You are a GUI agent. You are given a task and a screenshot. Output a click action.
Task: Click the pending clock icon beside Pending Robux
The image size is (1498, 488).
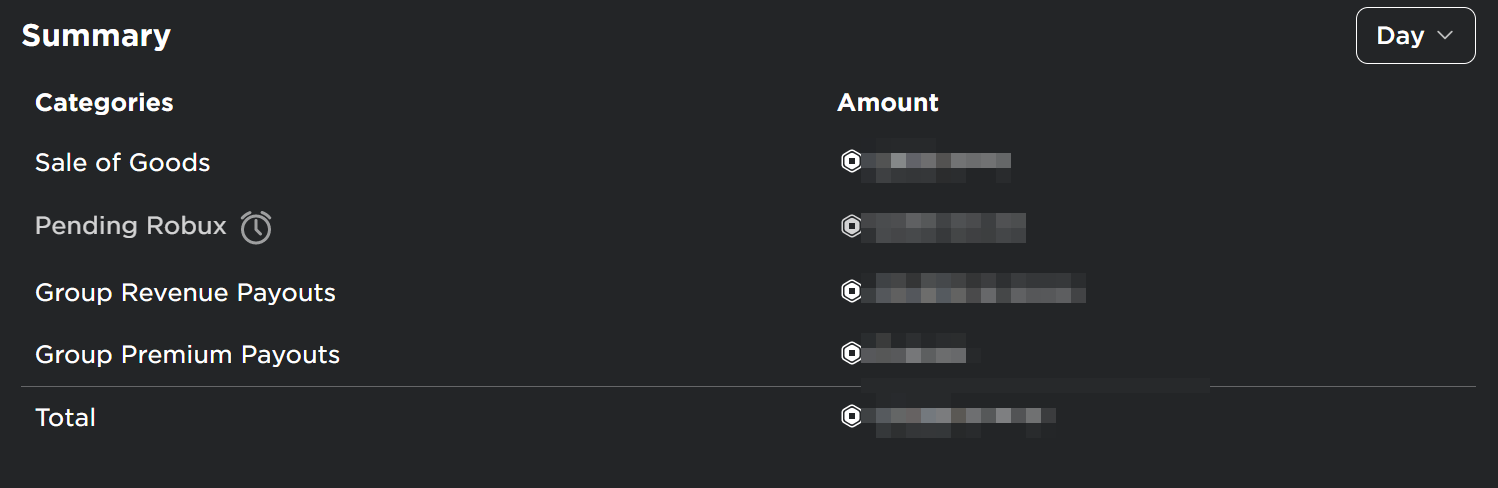pyautogui.click(x=256, y=227)
